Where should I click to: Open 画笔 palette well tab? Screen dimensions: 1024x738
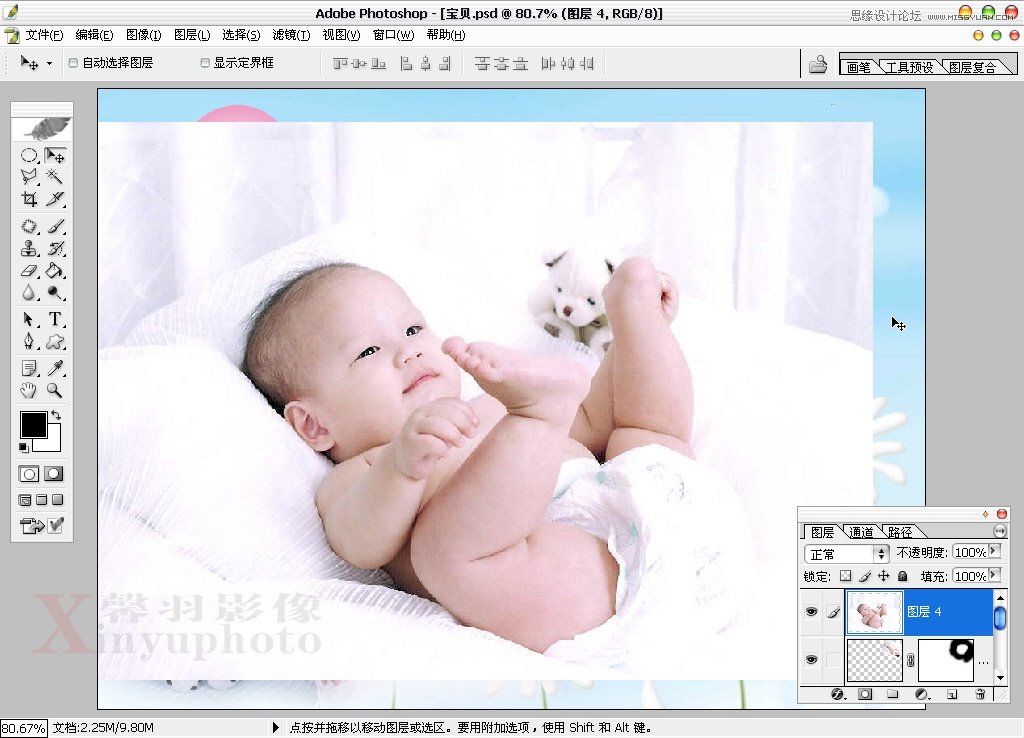click(859, 67)
